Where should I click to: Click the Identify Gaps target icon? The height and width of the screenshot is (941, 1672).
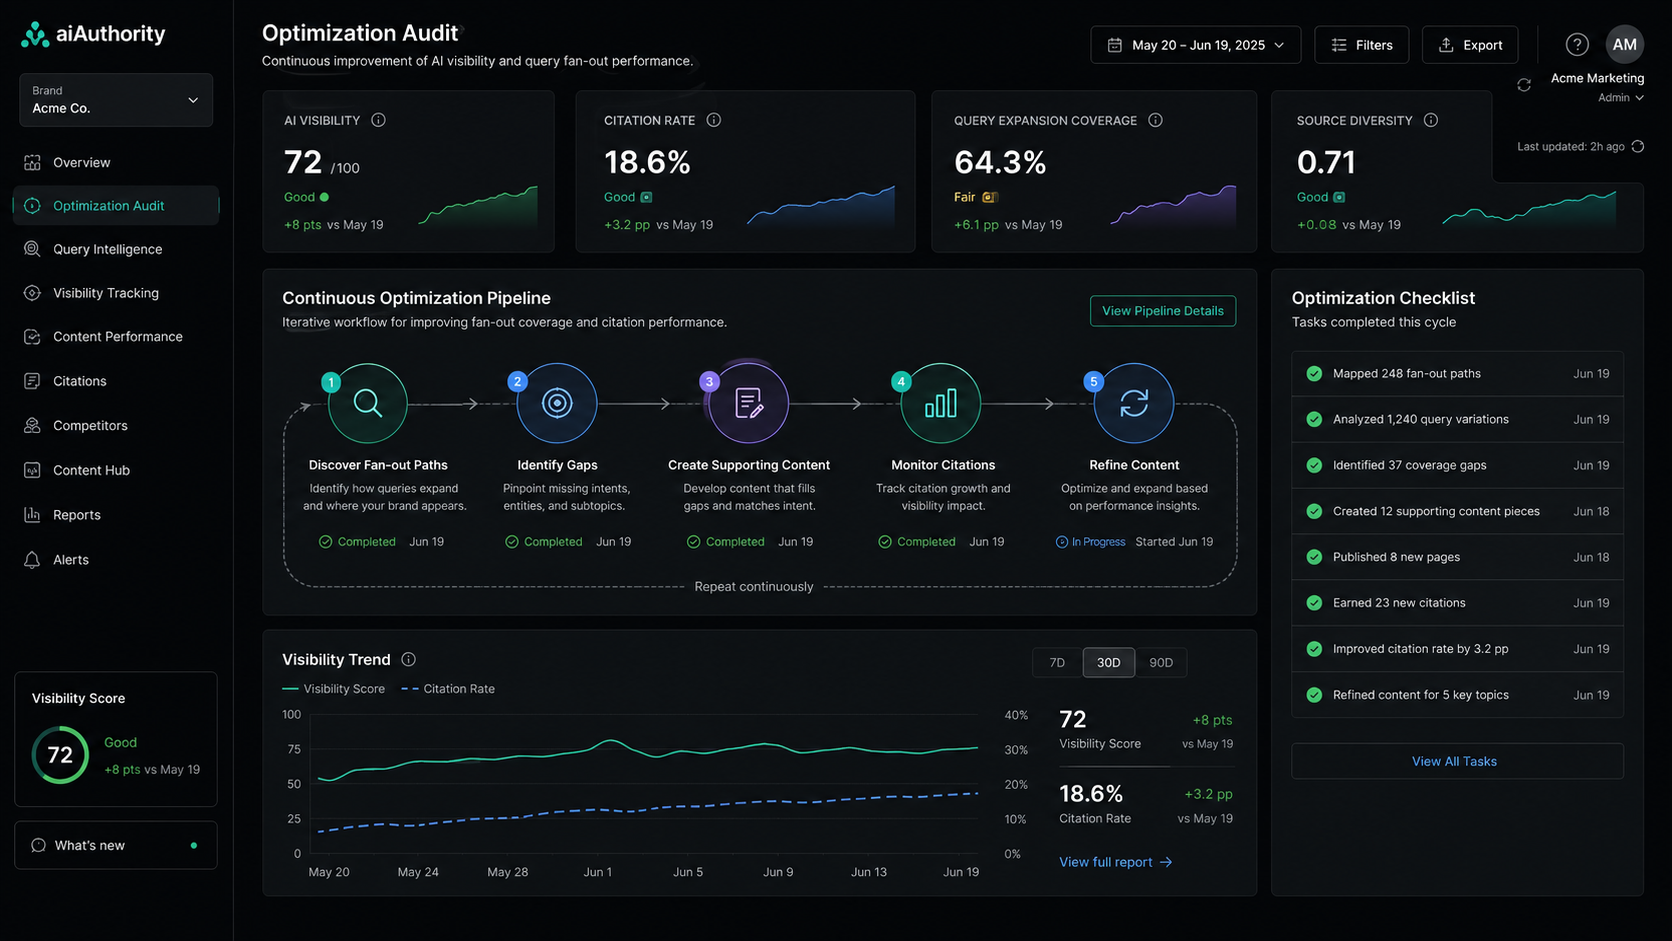[x=557, y=403]
